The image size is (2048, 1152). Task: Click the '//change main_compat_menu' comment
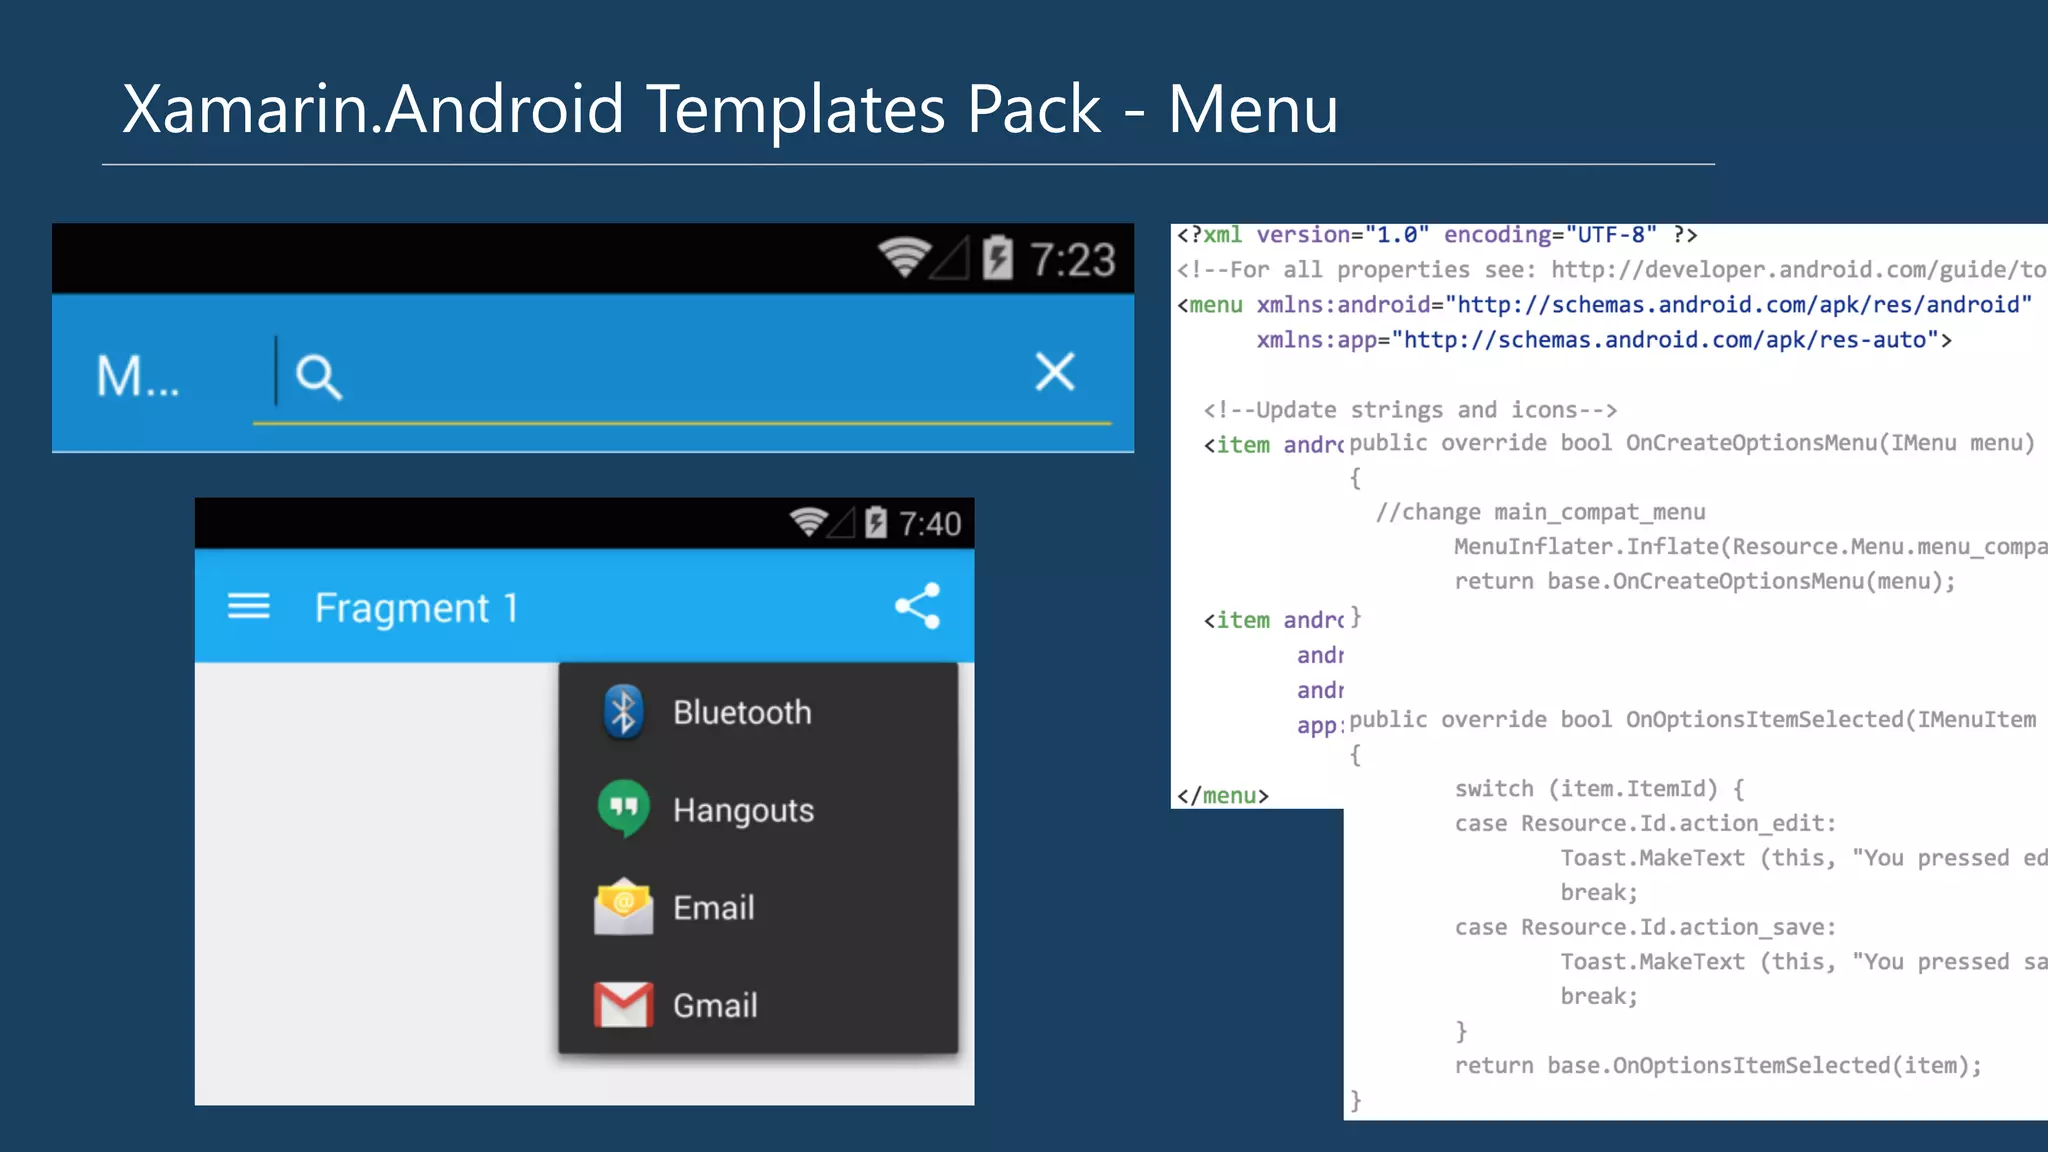click(x=1541, y=512)
